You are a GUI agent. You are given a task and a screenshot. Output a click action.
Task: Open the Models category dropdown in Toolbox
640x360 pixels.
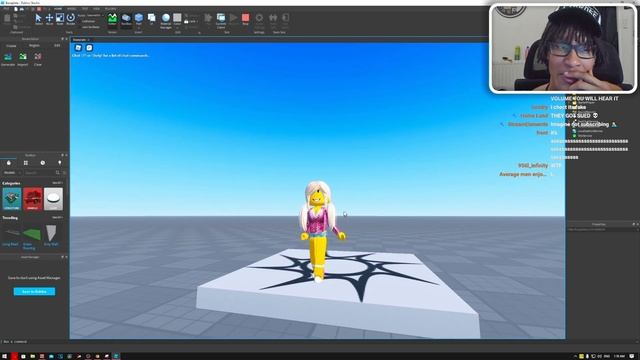pos(11,173)
